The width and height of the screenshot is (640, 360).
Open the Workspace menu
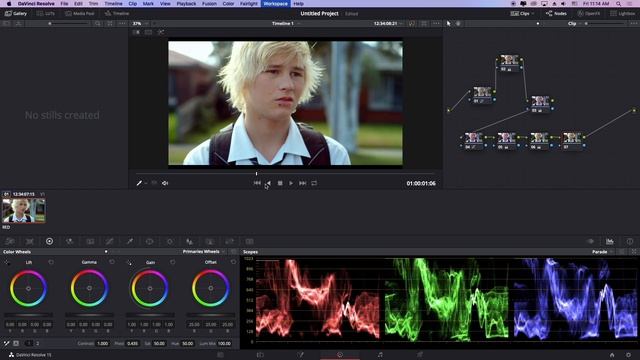coord(276,4)
